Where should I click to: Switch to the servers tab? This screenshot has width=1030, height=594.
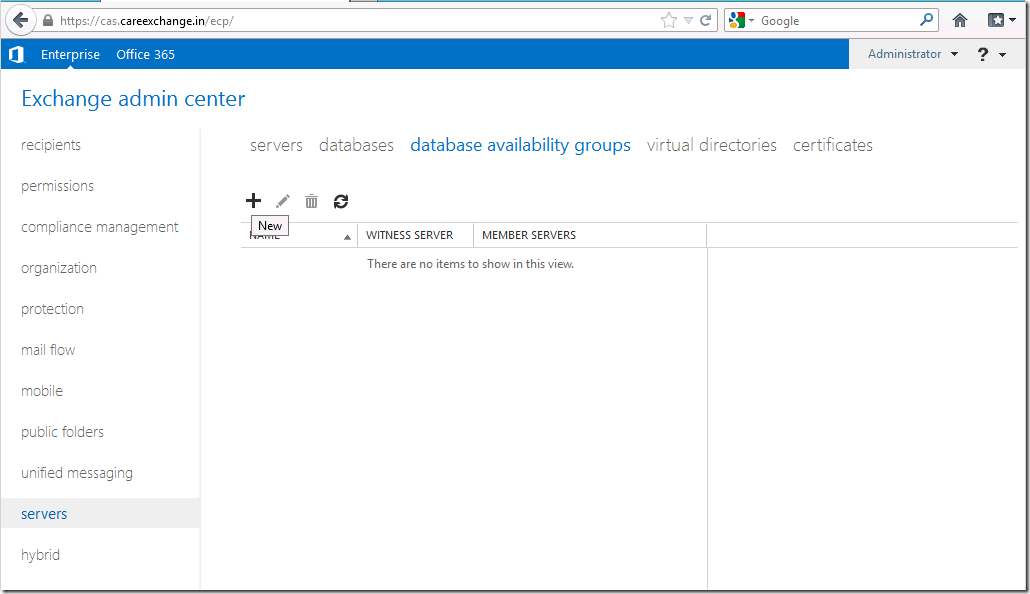pos(276,145)
